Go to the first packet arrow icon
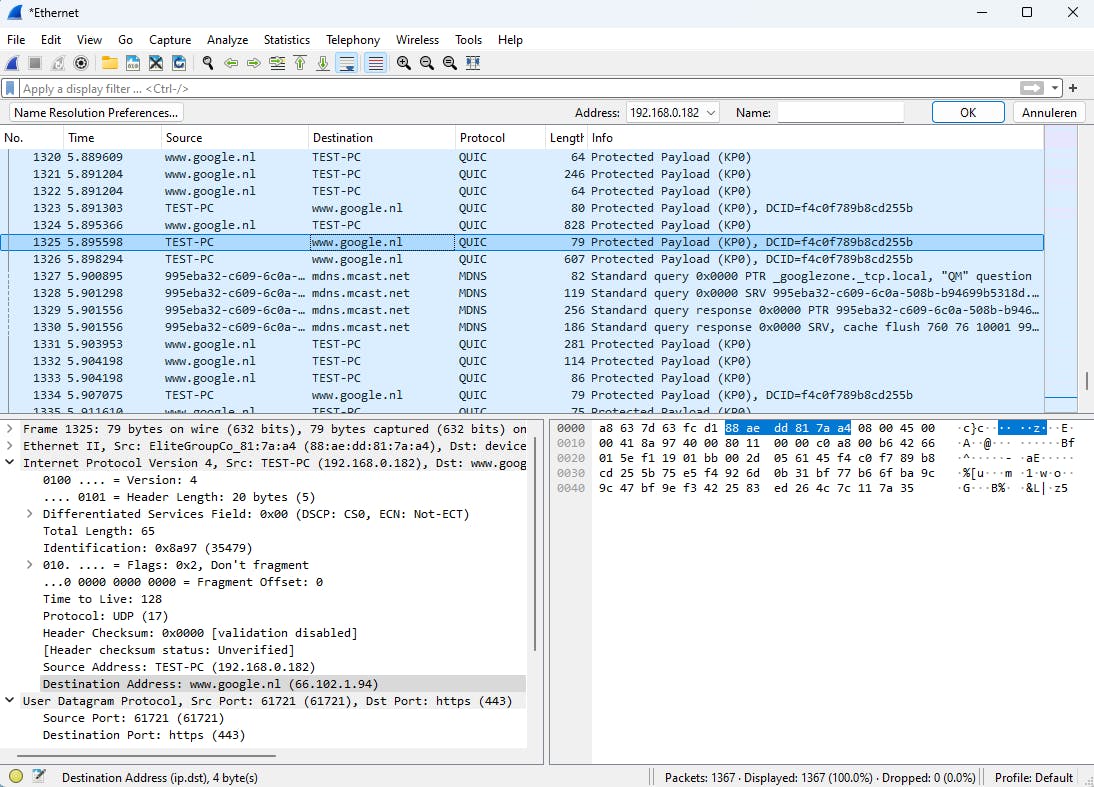Image resolution: width=1094 pixels, height=787 pixels. point(300,63)
